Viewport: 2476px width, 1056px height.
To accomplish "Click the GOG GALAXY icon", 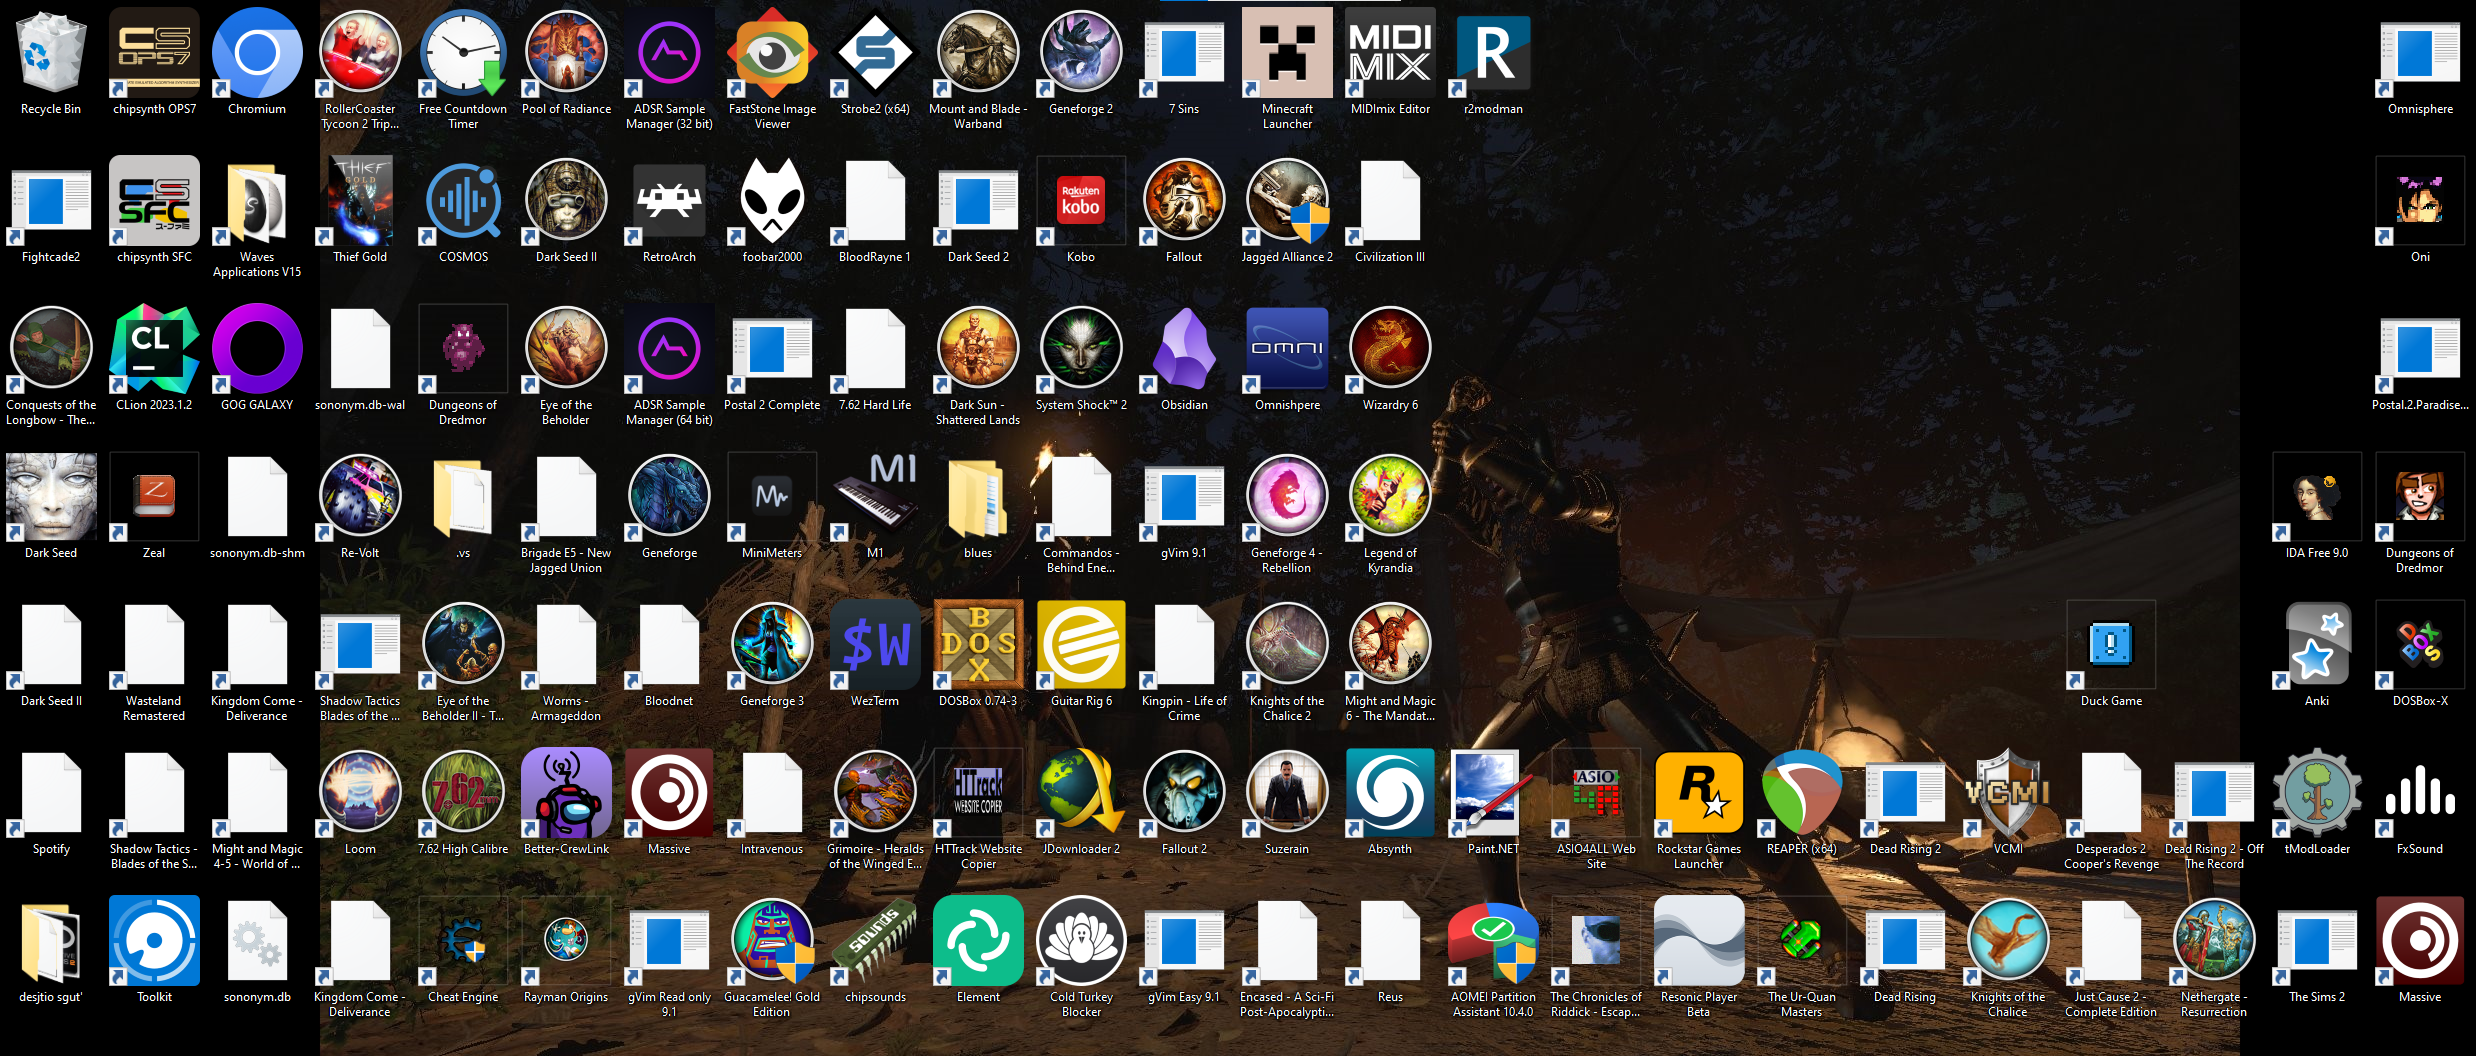I will (x=257, y=349).
